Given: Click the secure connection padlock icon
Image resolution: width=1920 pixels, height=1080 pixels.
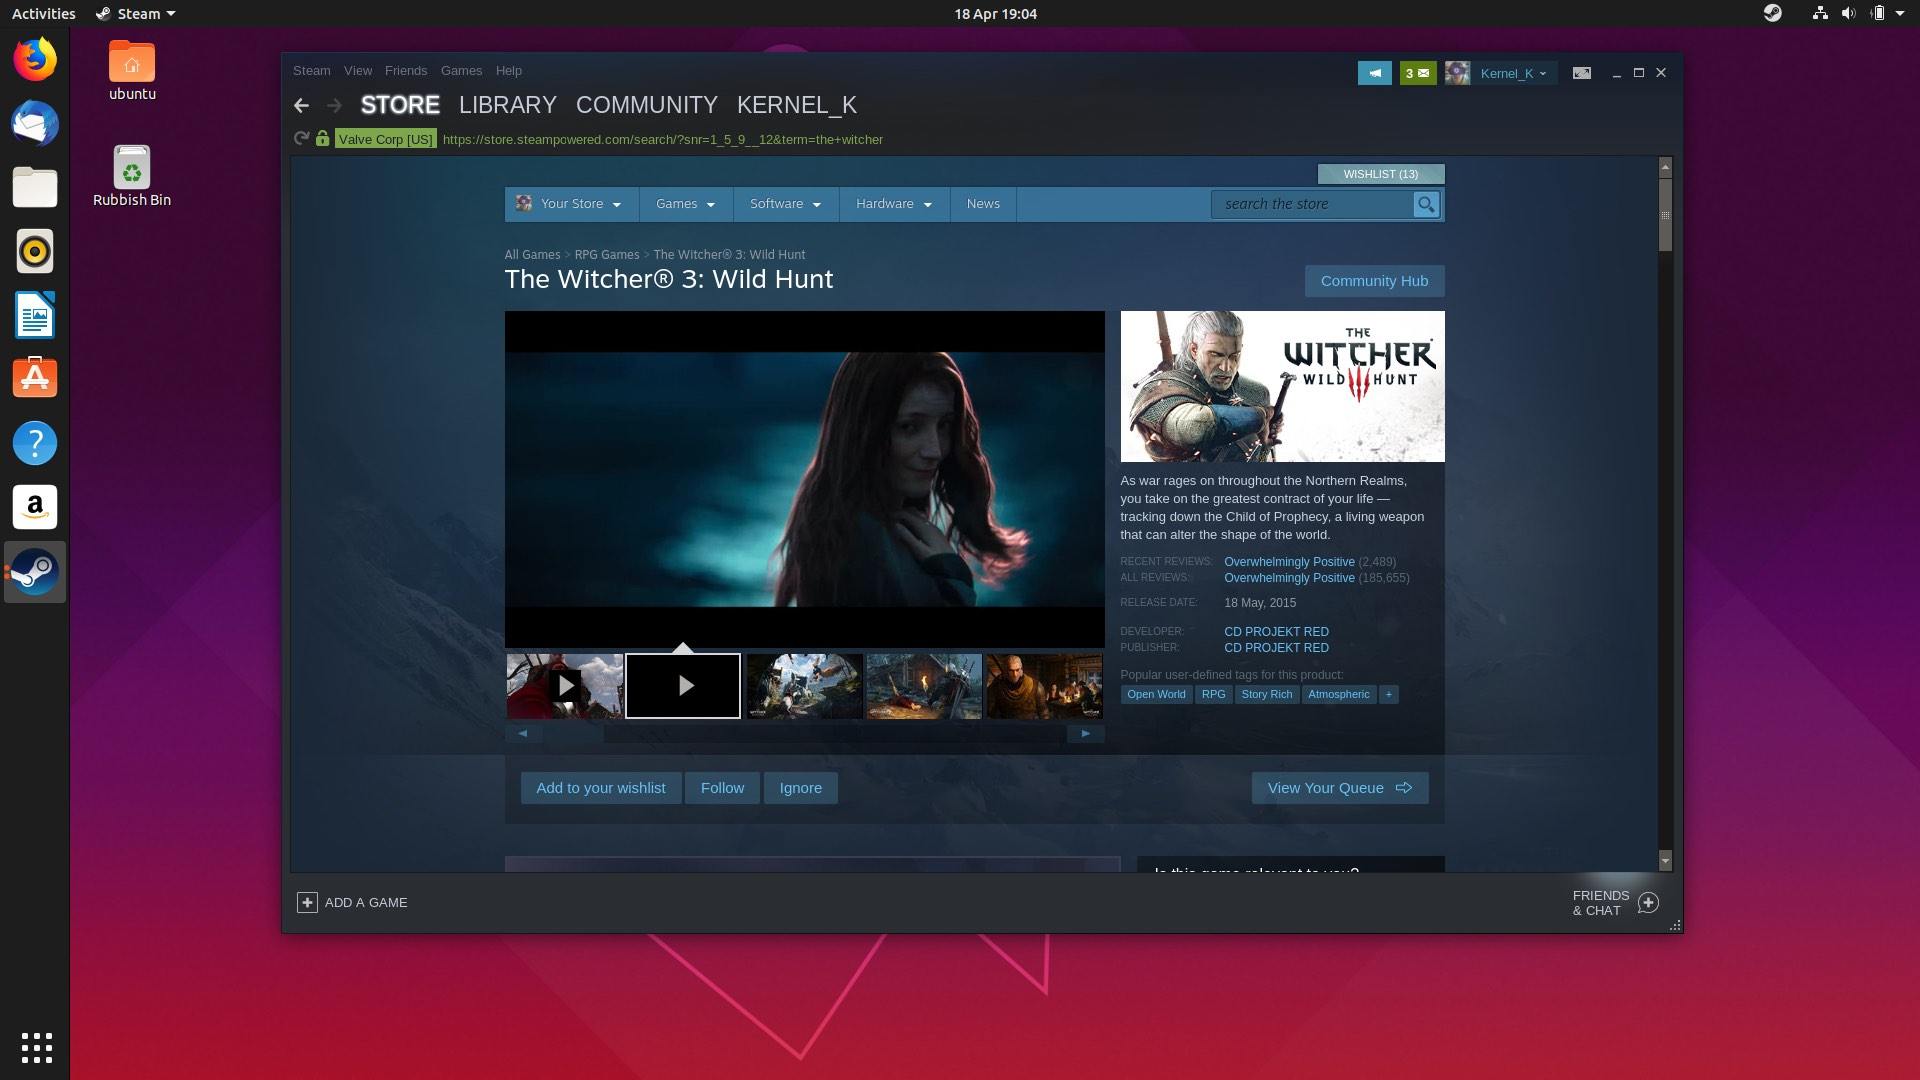Looking at the screenshot, I should point(323,138).
